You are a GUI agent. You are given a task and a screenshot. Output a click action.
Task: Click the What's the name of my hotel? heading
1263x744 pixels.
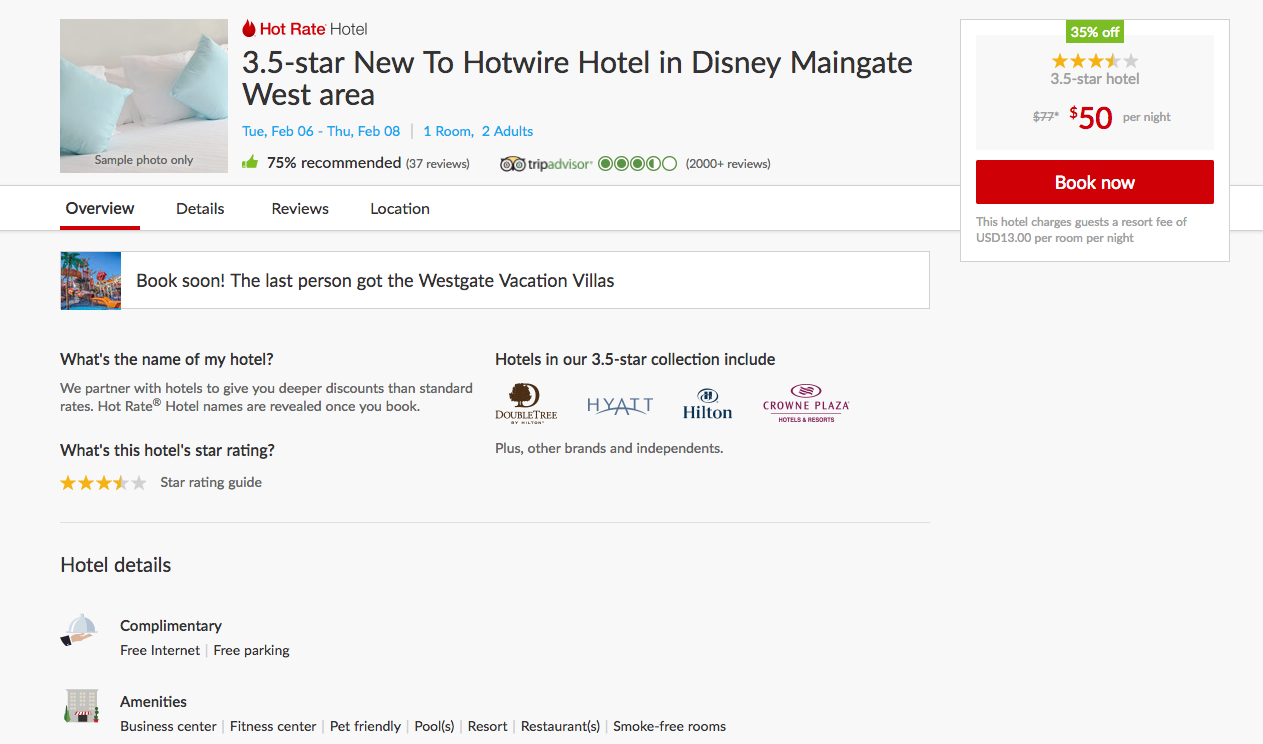point(167,359)
